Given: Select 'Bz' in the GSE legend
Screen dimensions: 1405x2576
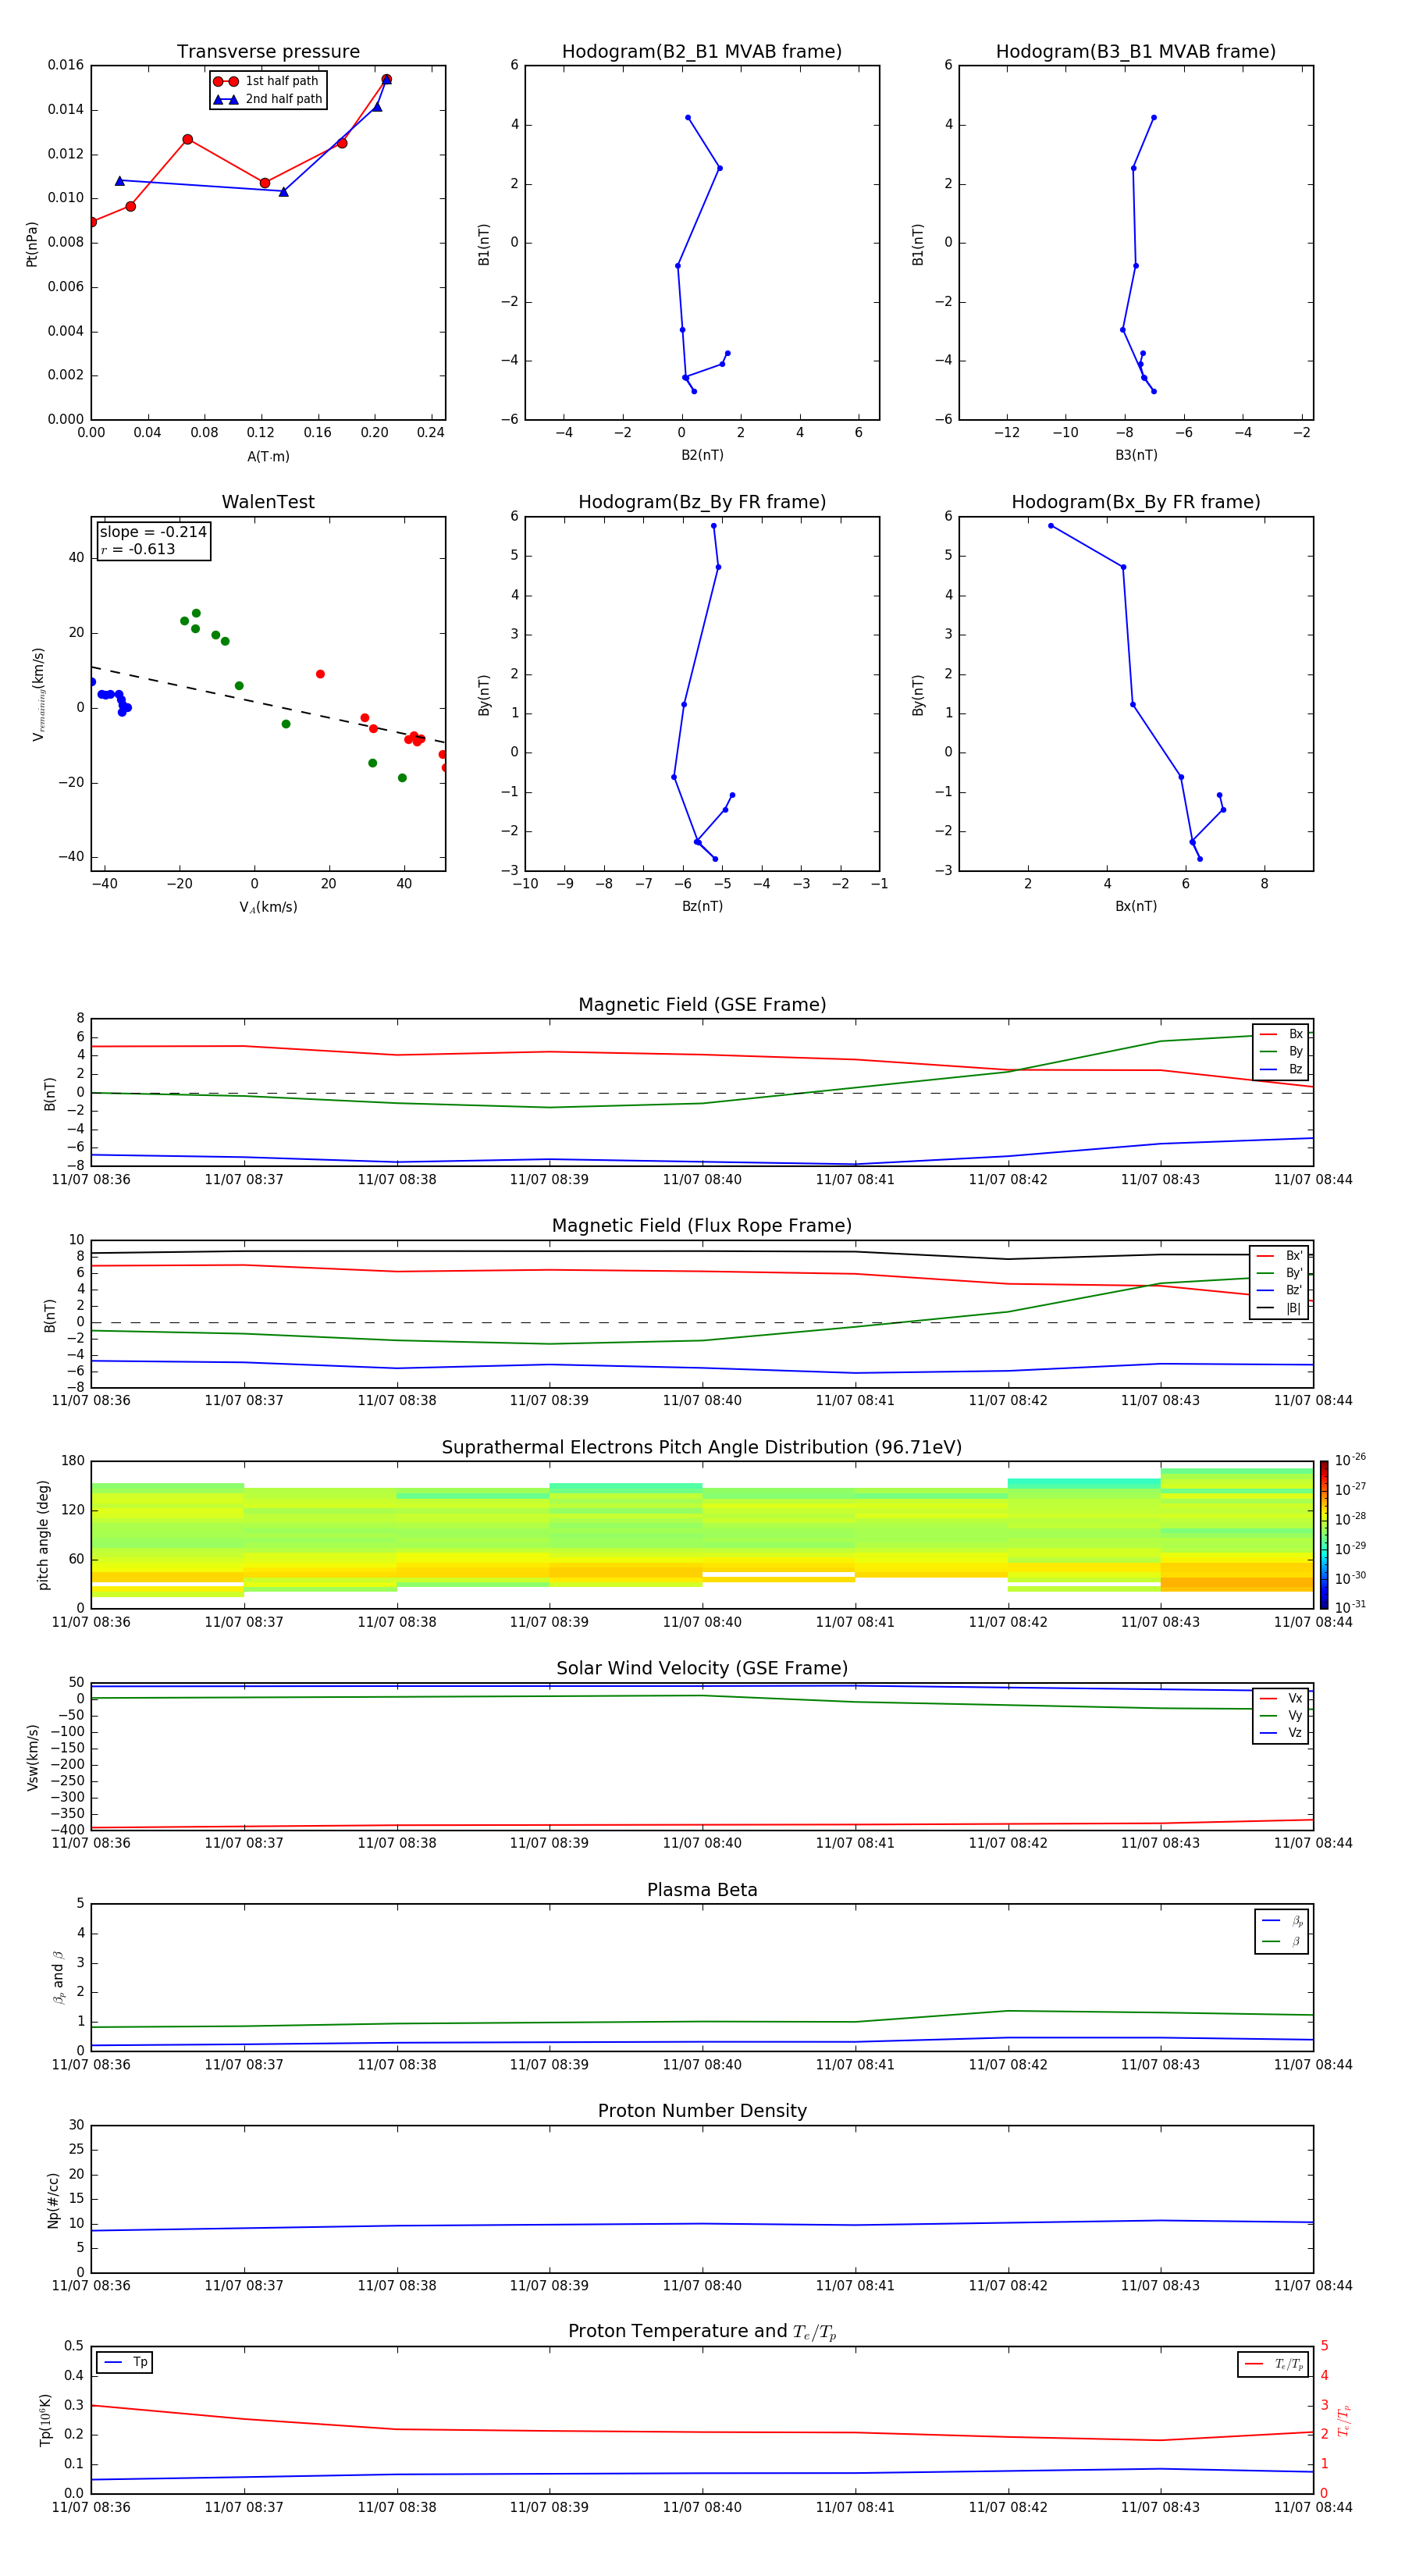Looking at the screenshot, I should tap(1281, 1069).
